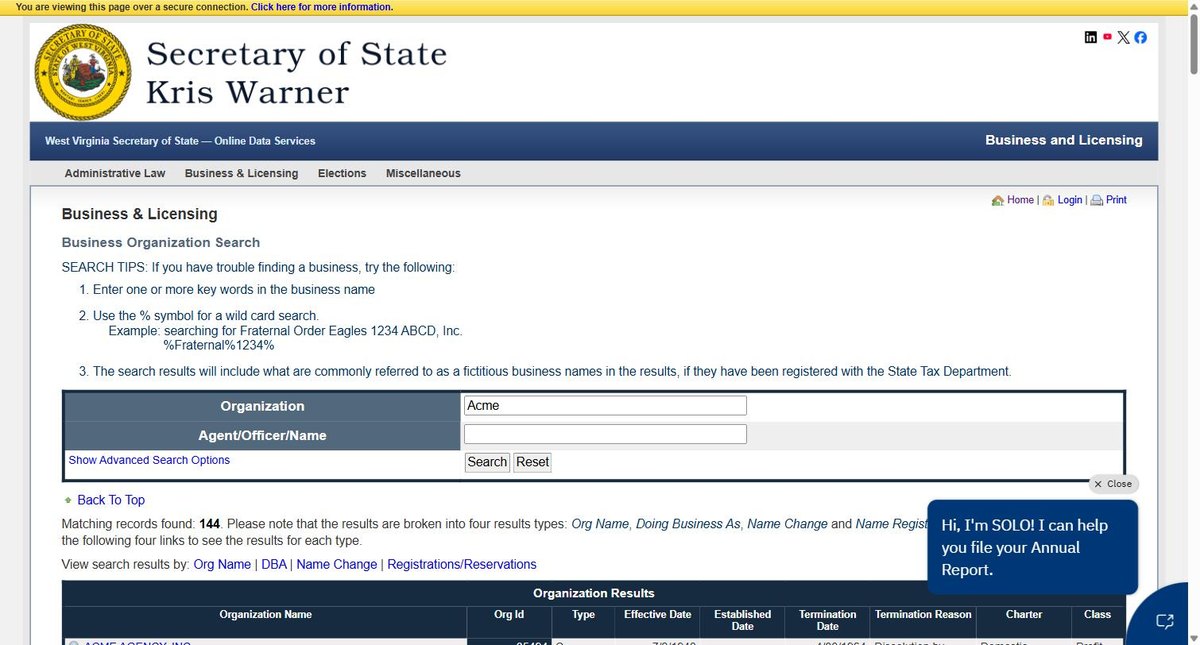Click the Login lock icon
Screen dimensions: 1200x645
point(1048,201)
